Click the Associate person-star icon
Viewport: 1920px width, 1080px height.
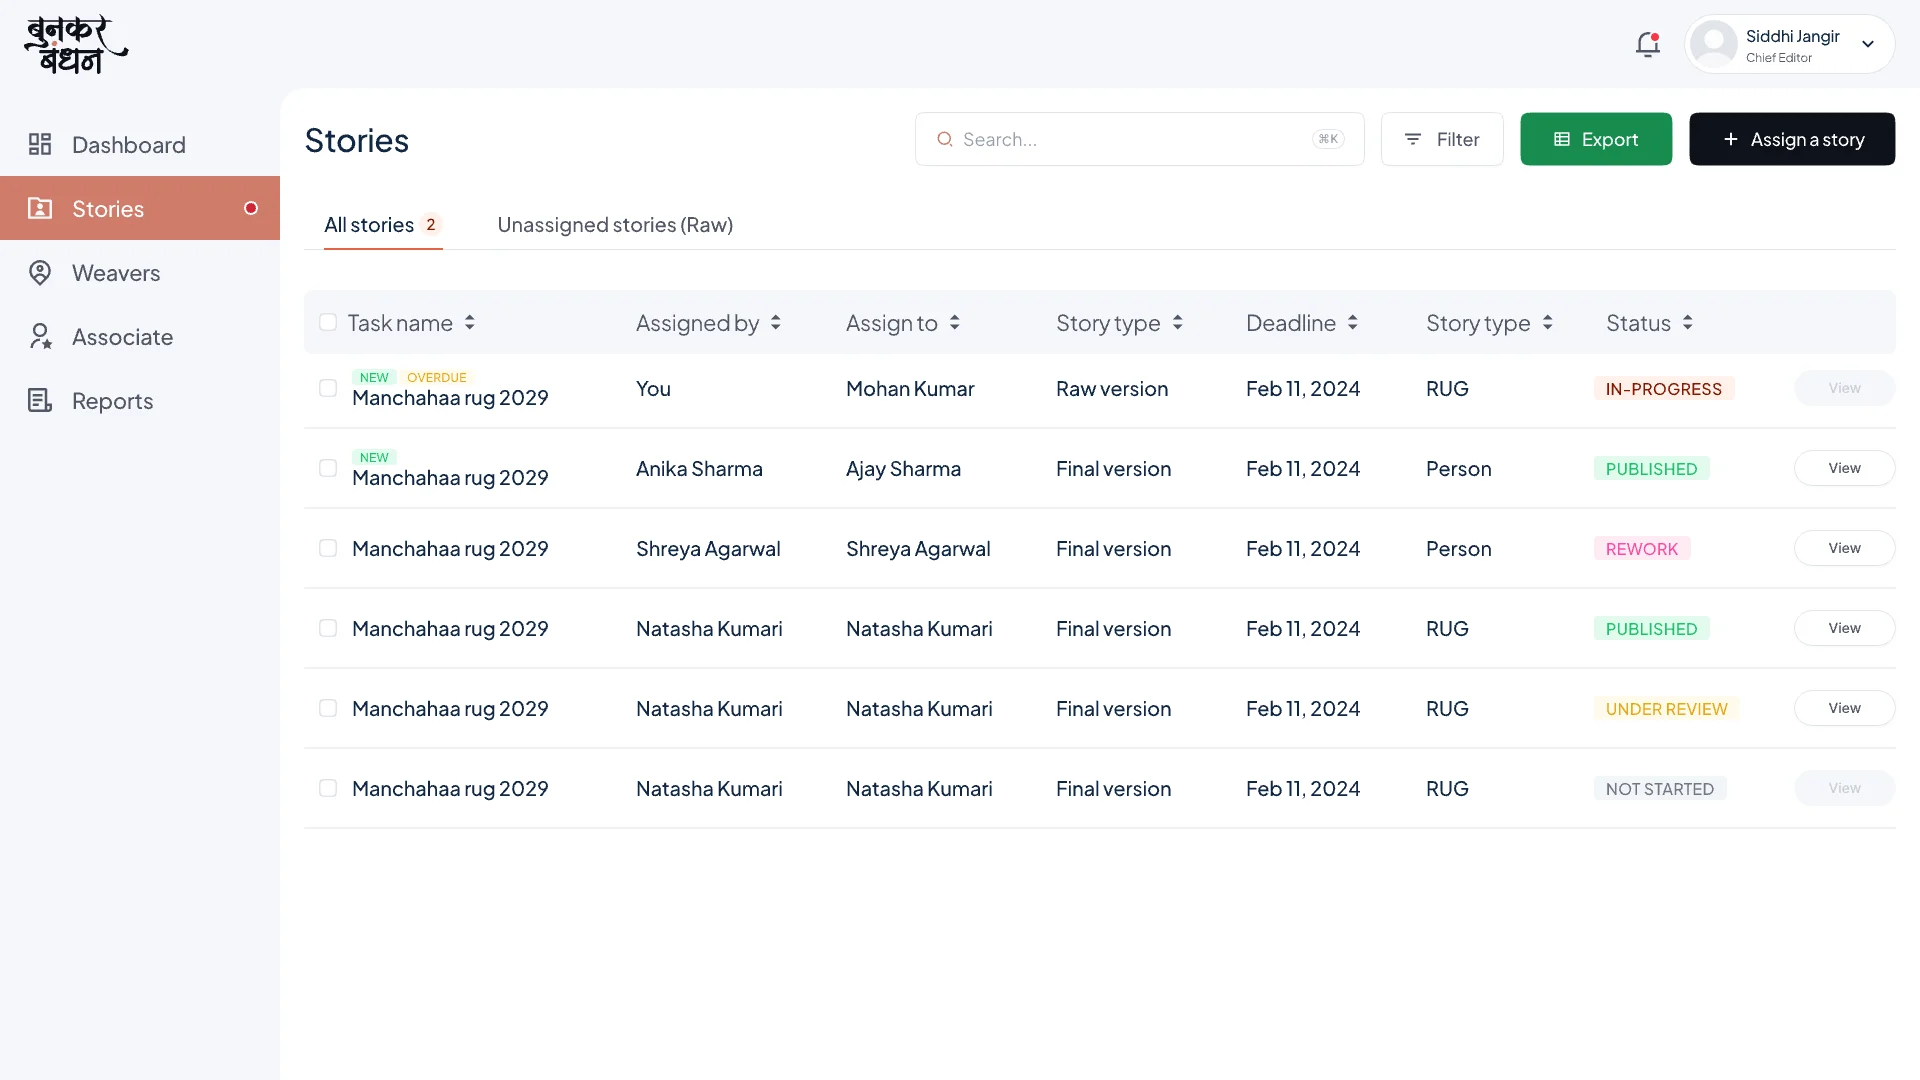[40, 337]
